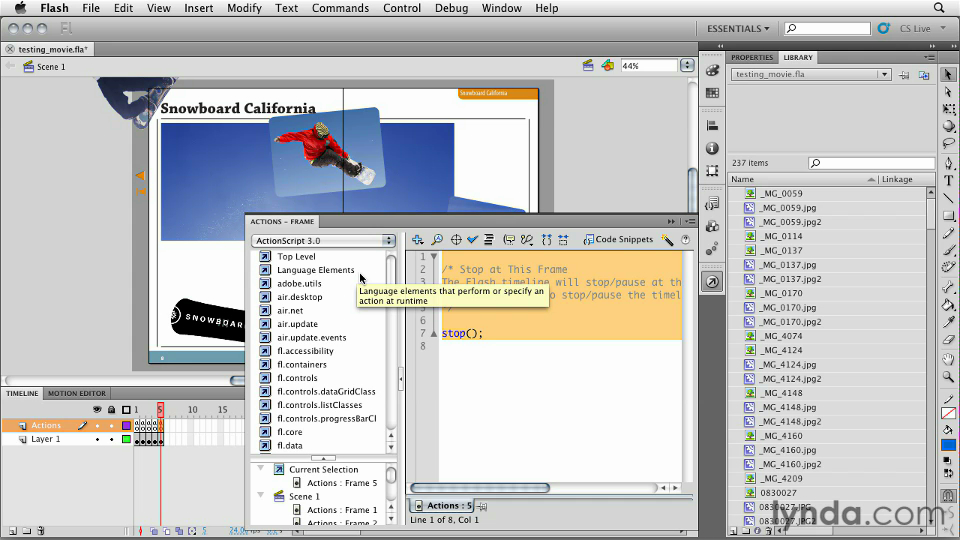Open the ActionScript 3.0 version dropdown
This screenshot has width=960, height=540.
coord(323,241)
